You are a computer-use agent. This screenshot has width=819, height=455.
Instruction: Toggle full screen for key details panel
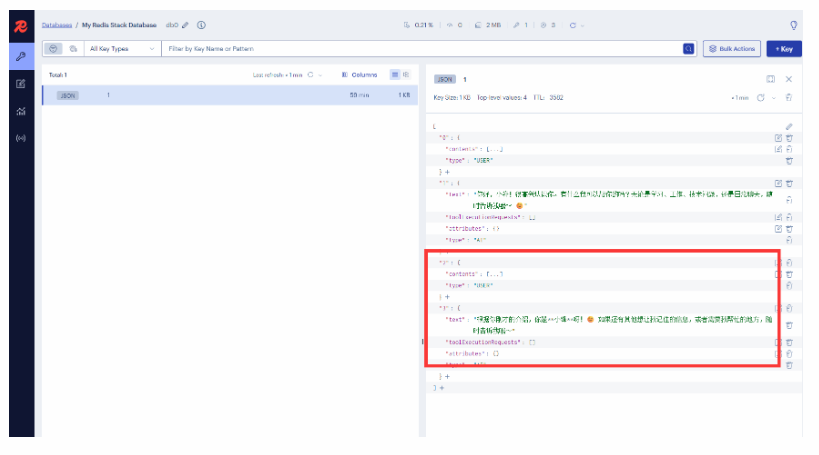(770, 79)
